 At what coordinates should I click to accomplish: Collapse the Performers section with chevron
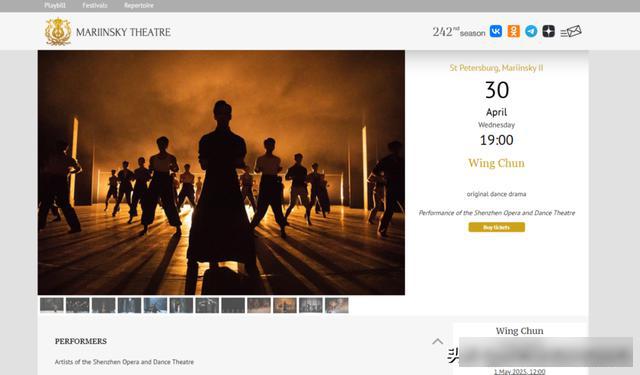click(438, 341)
